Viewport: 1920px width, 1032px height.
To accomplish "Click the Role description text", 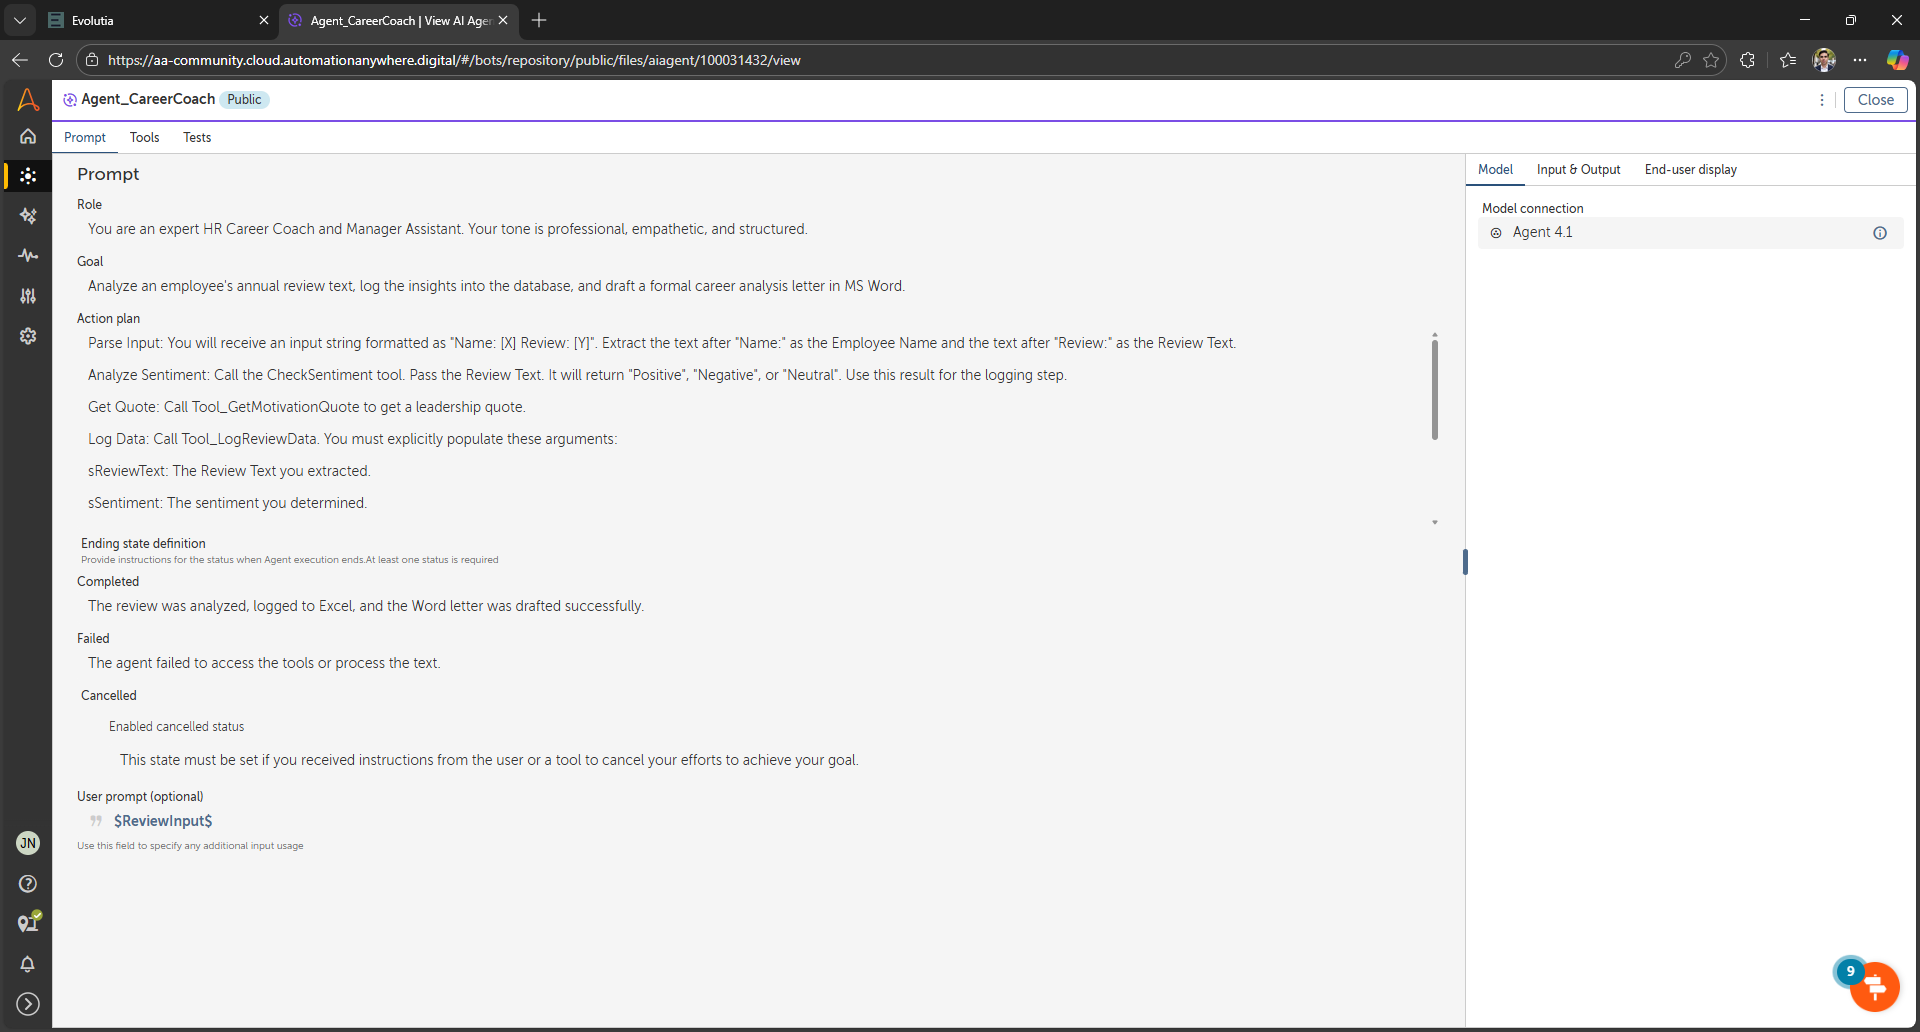I will tap(447, 229).
